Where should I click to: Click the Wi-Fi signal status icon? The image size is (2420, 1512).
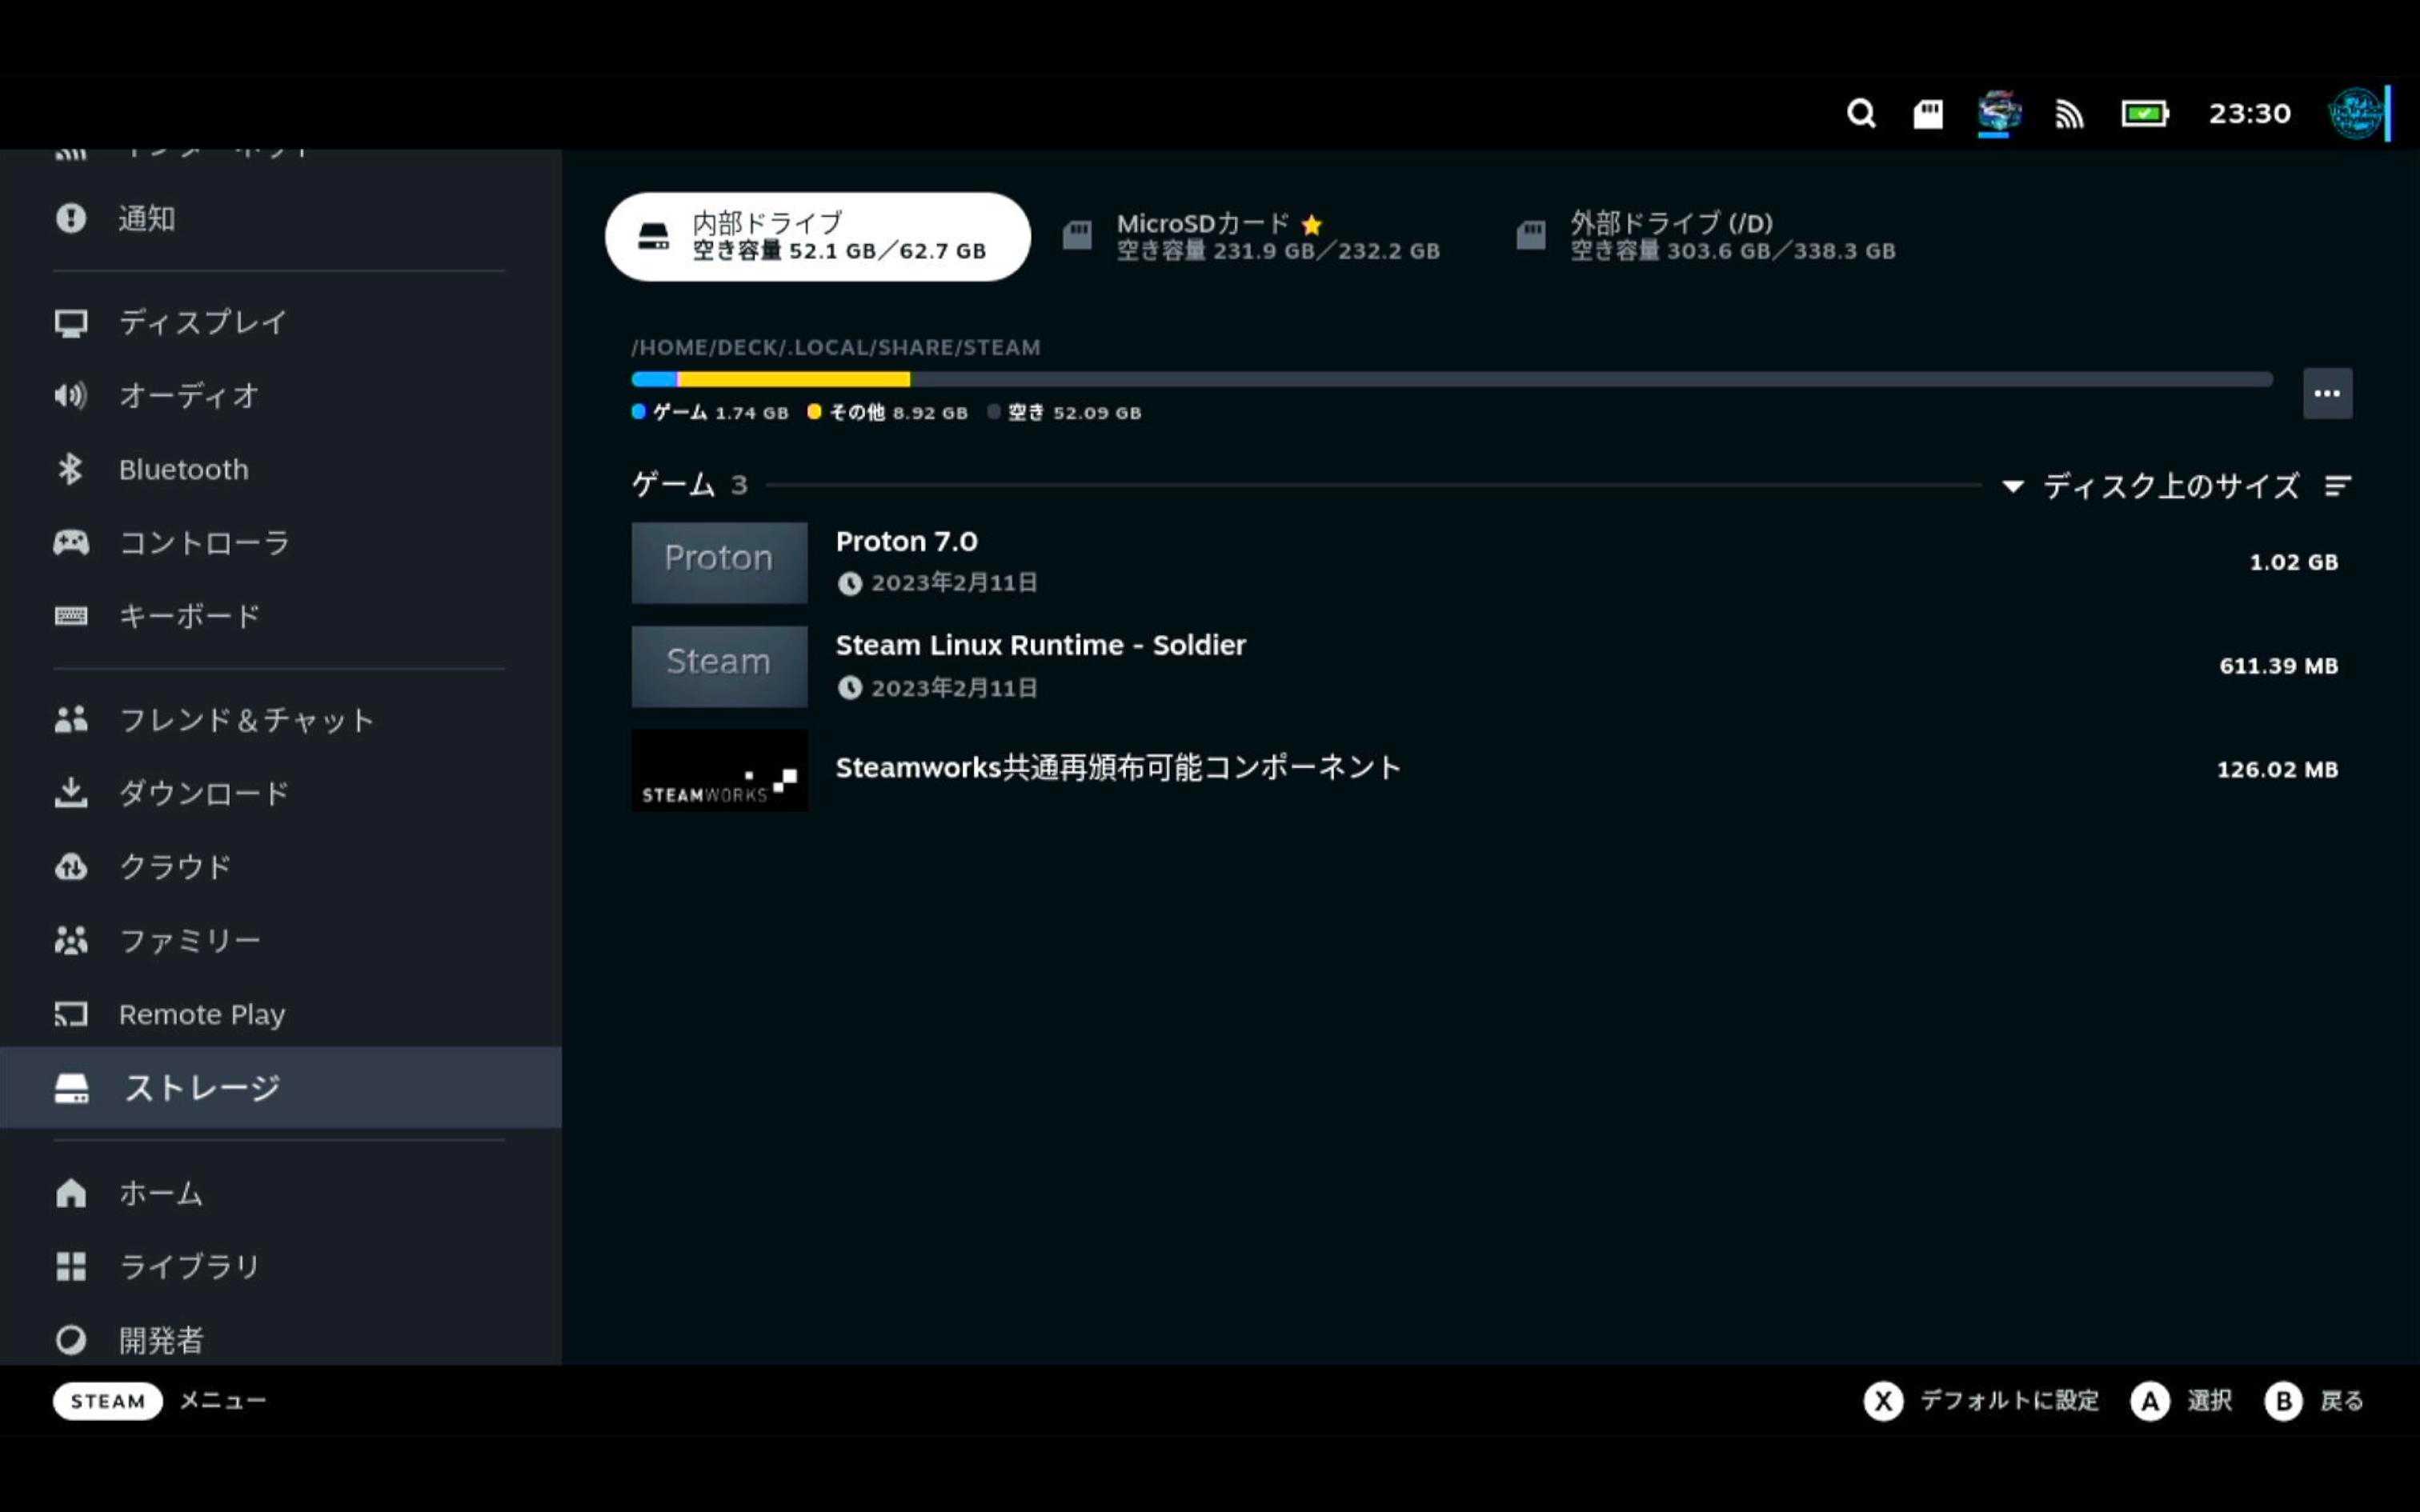[x=2069, y=114]
